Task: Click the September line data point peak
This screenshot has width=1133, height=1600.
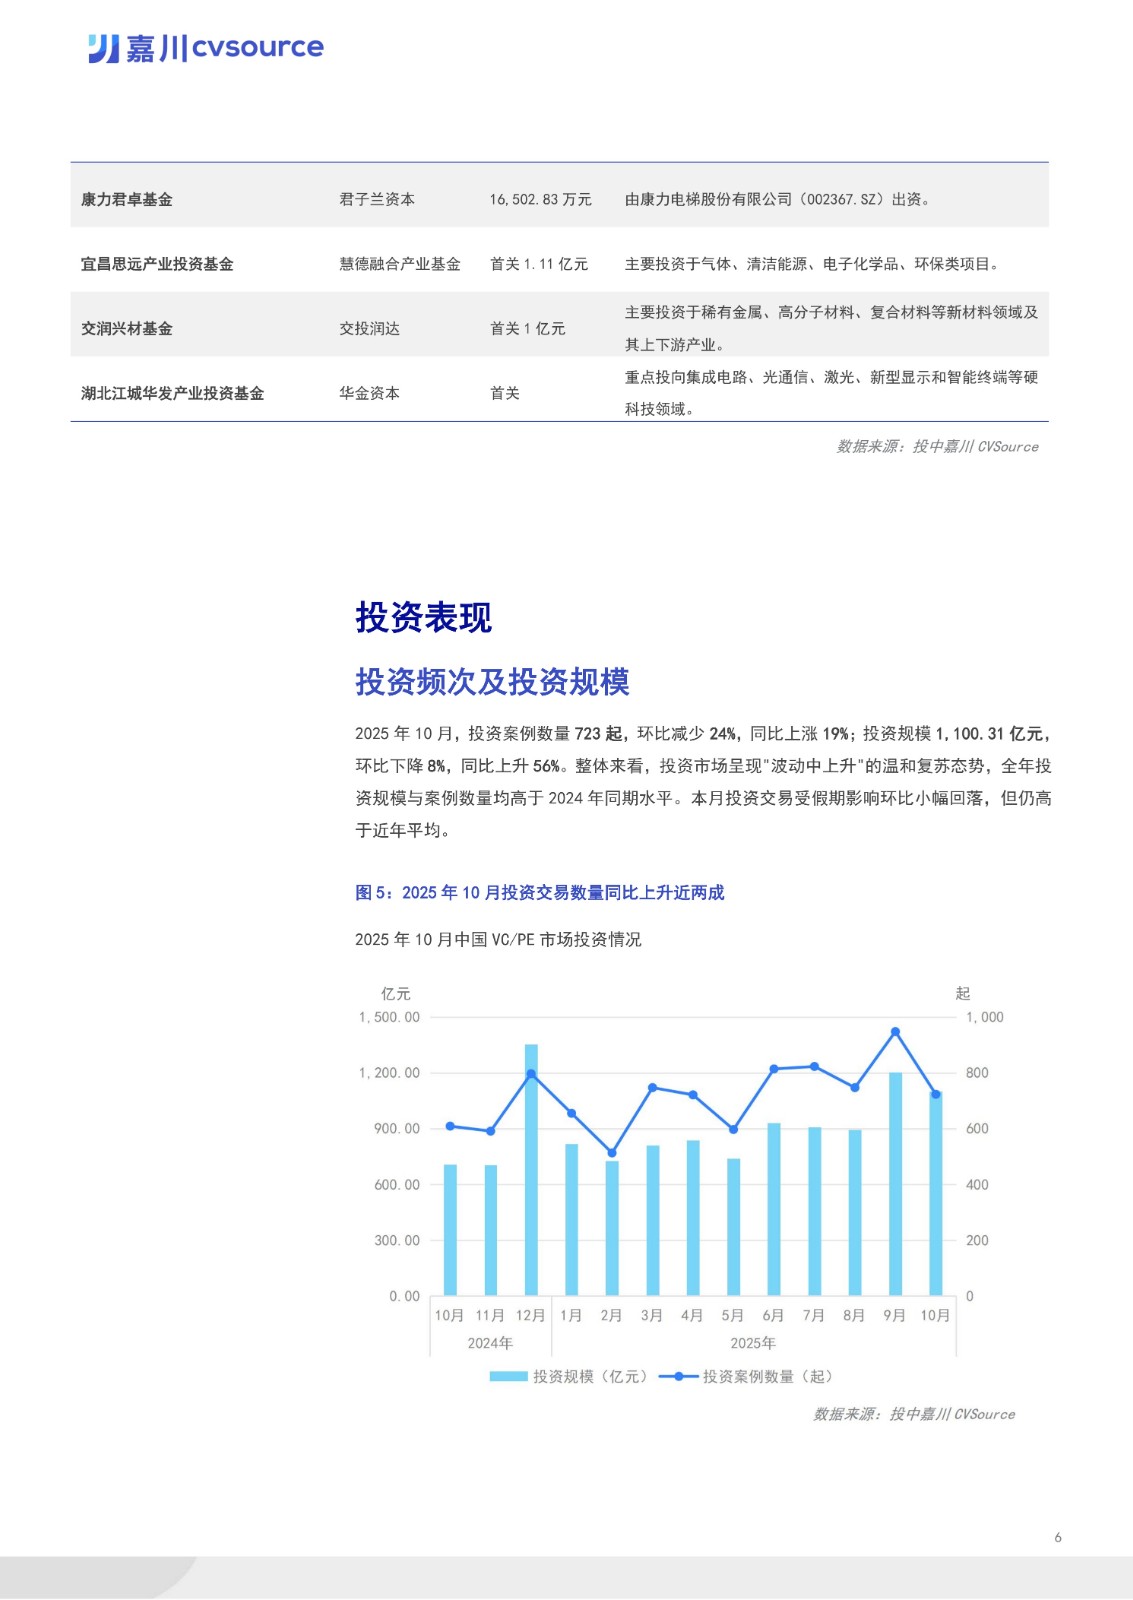Action: click(x=895, y=1032)
